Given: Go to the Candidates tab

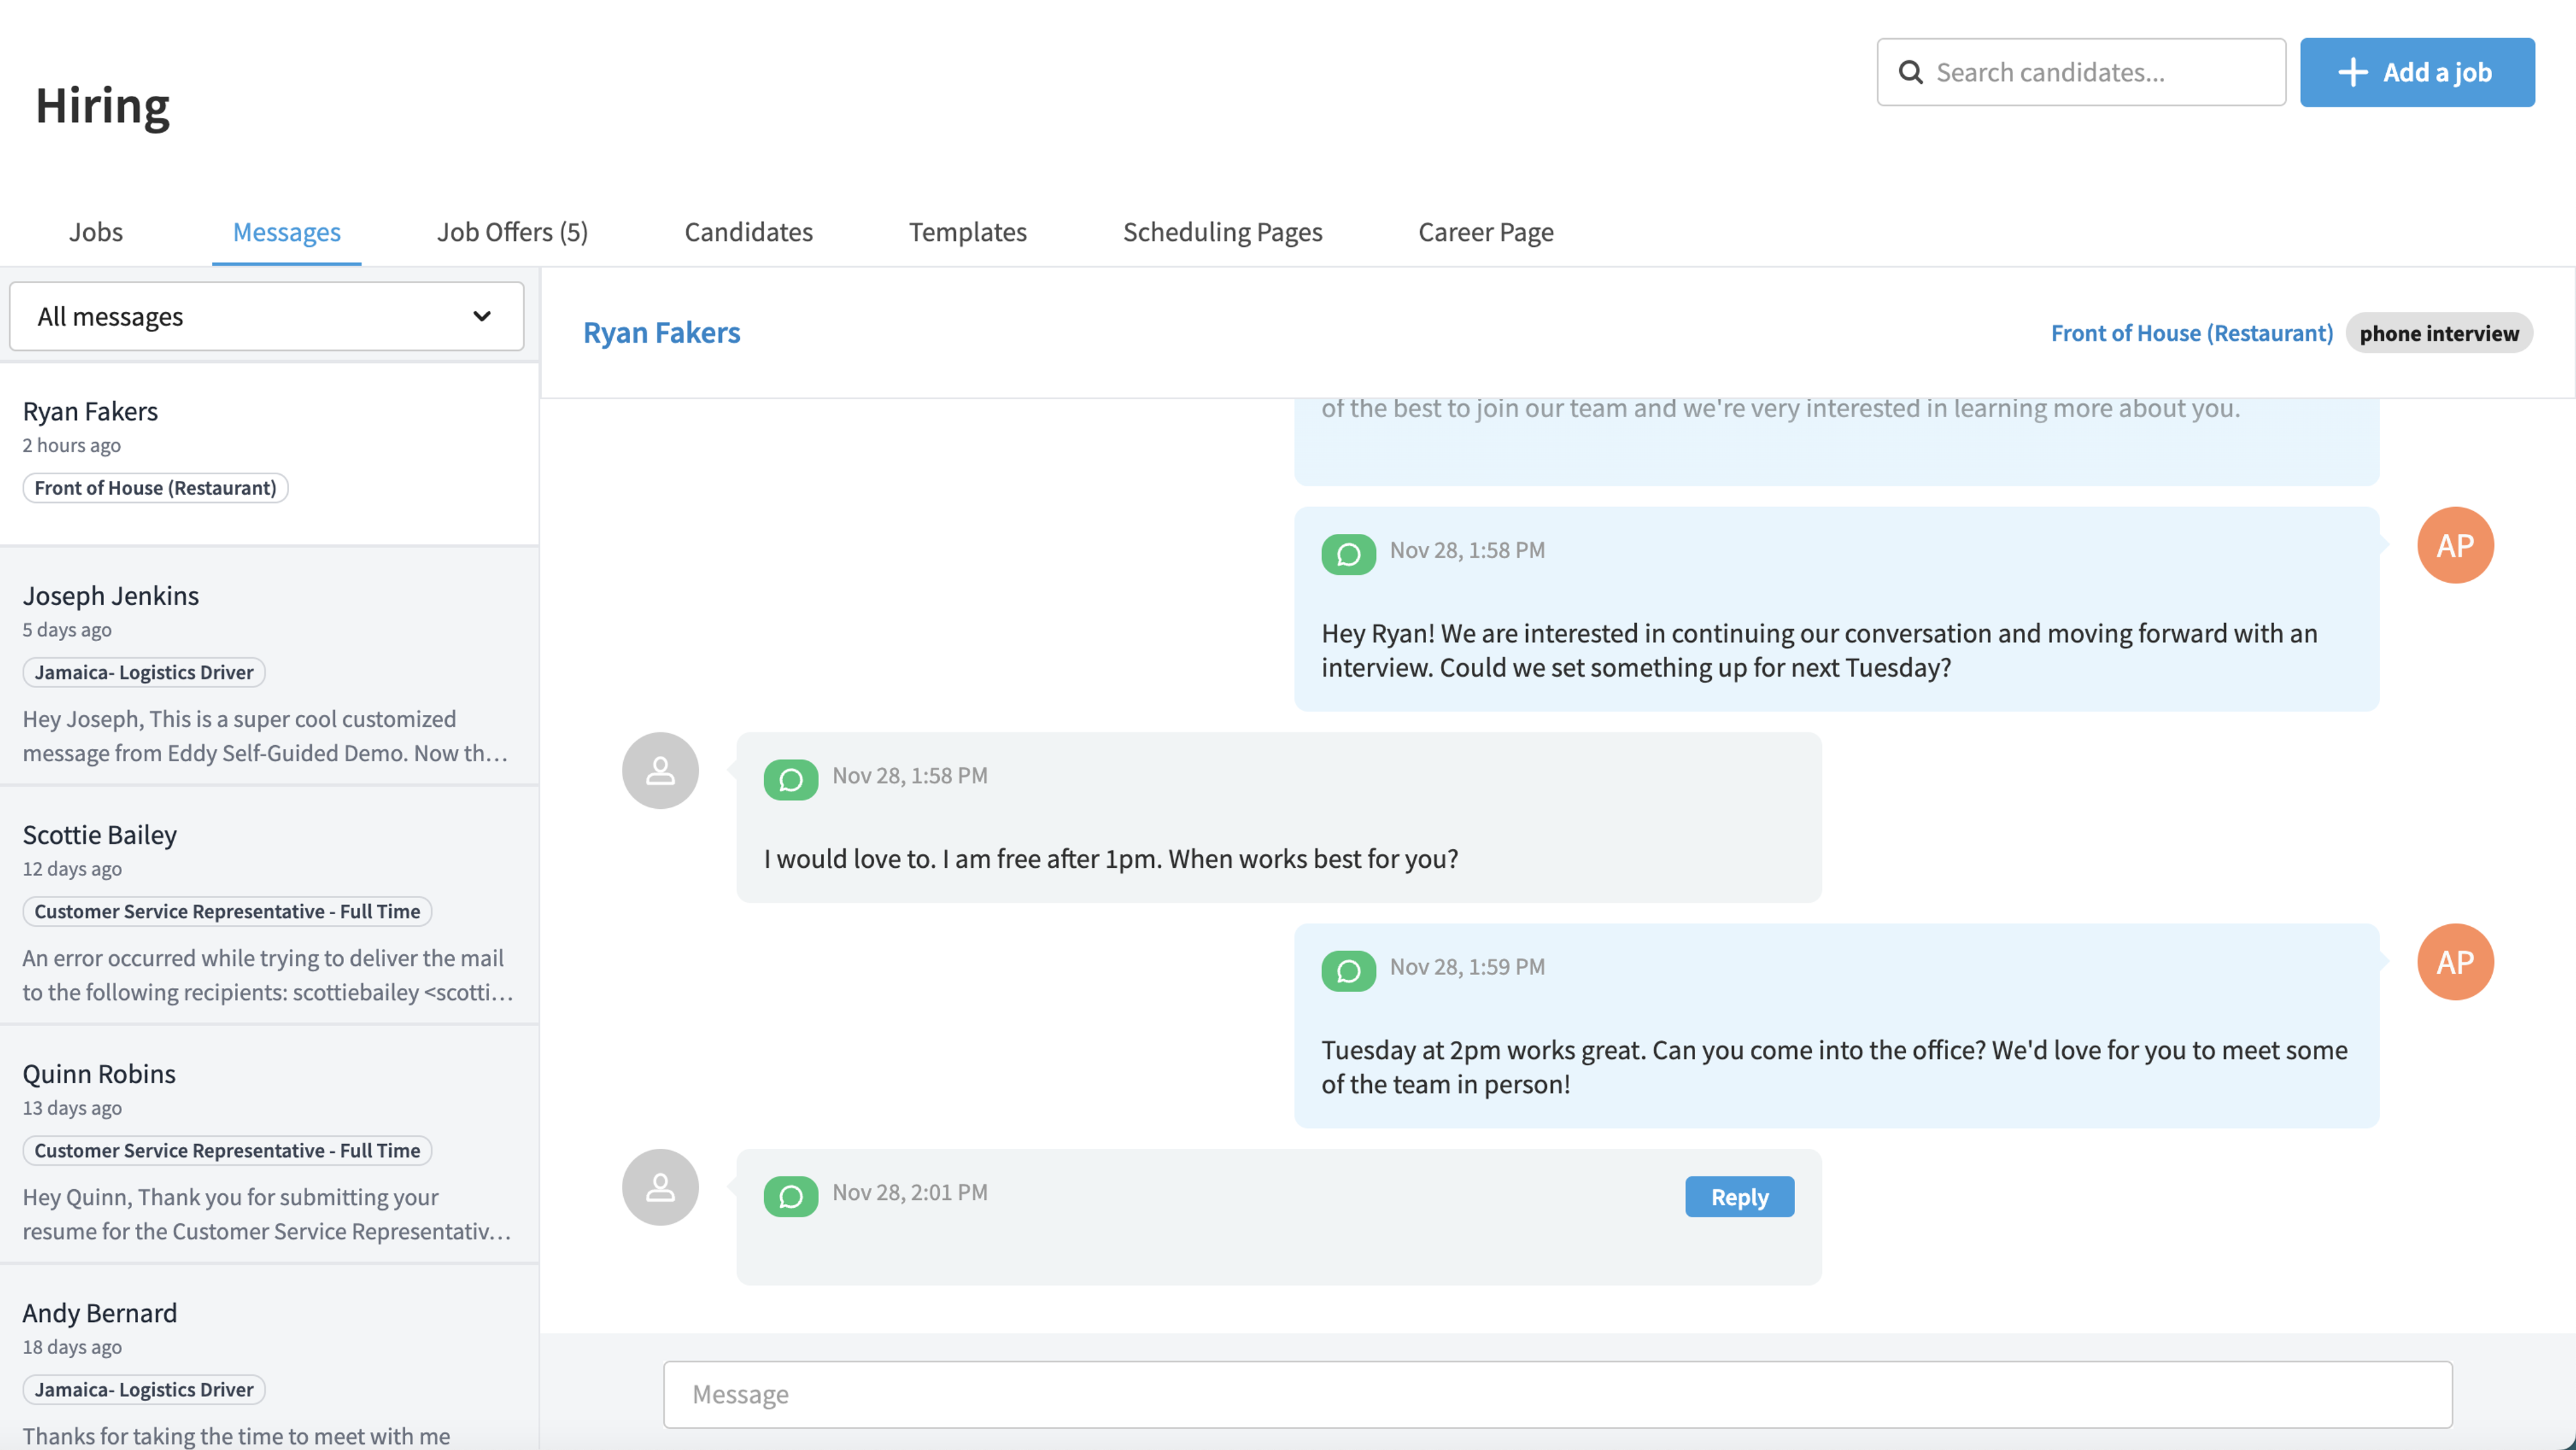Looking at the screenshot, I should tap(748, 231).
